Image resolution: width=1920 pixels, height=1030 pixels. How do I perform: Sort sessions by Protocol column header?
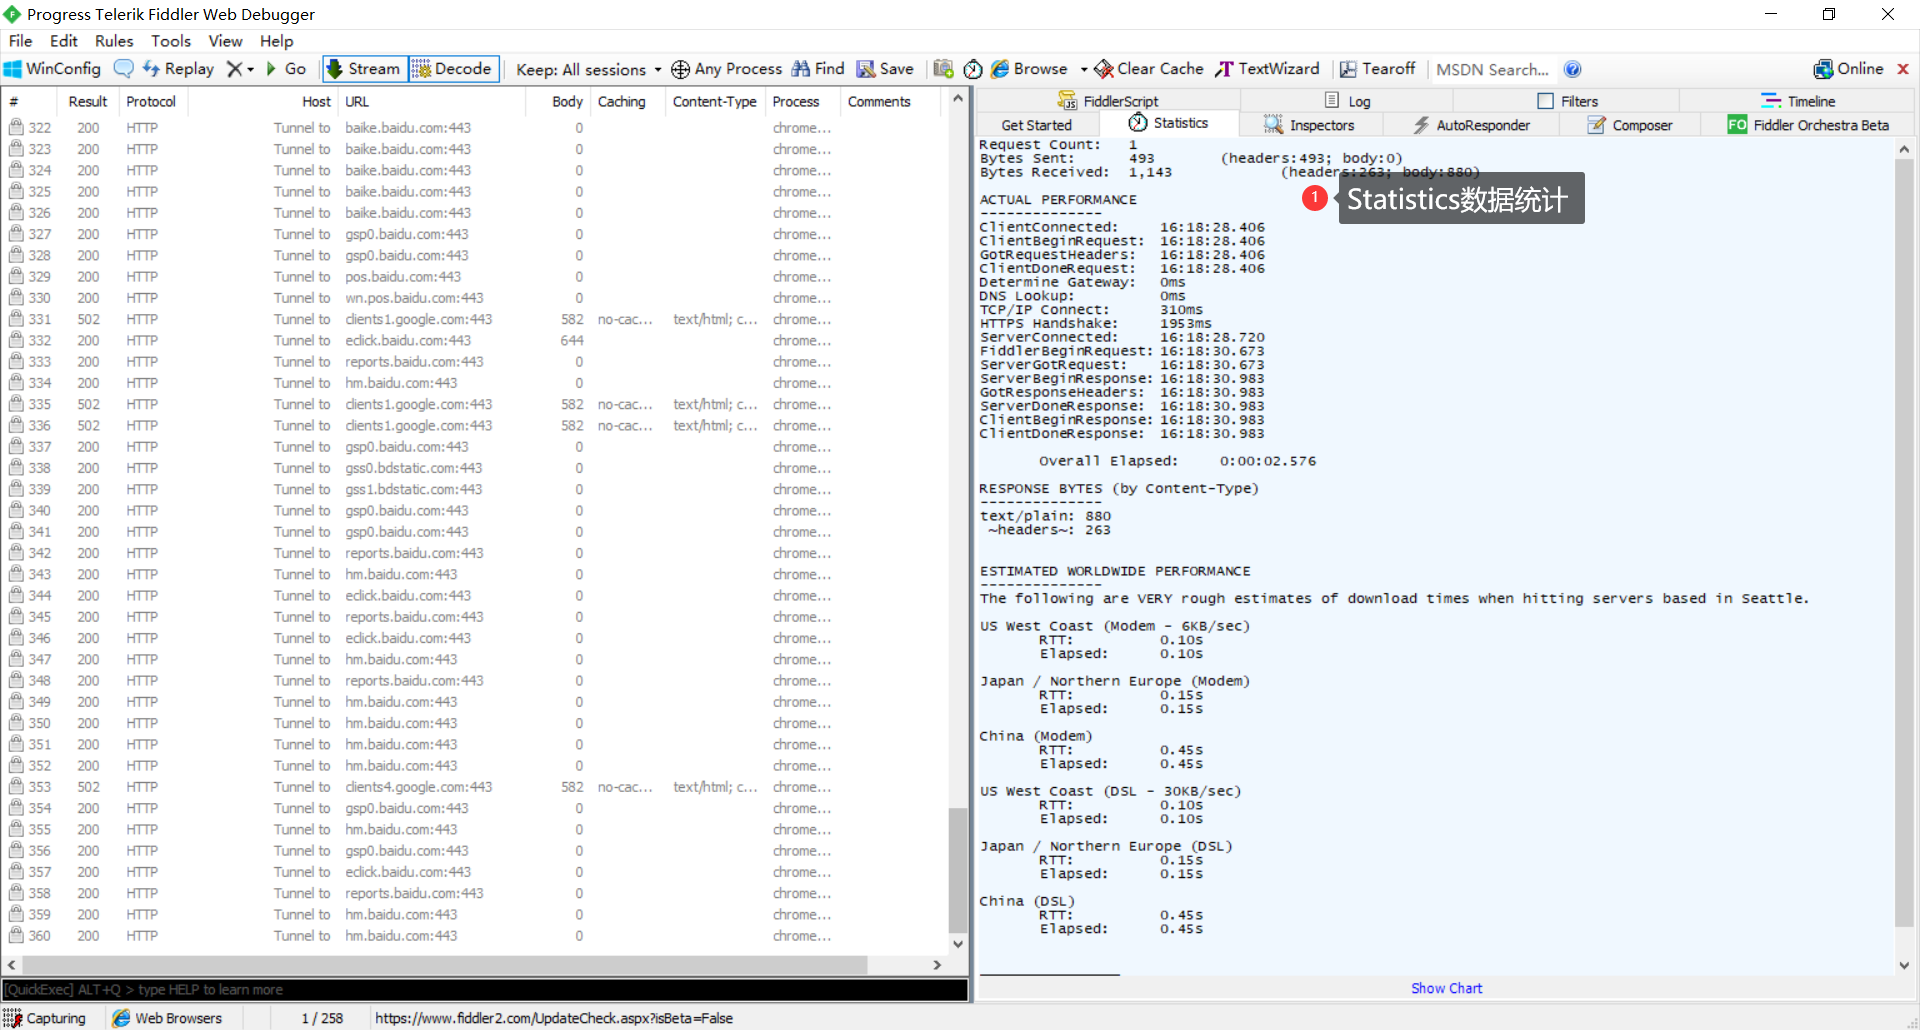[x=151, y=101]
